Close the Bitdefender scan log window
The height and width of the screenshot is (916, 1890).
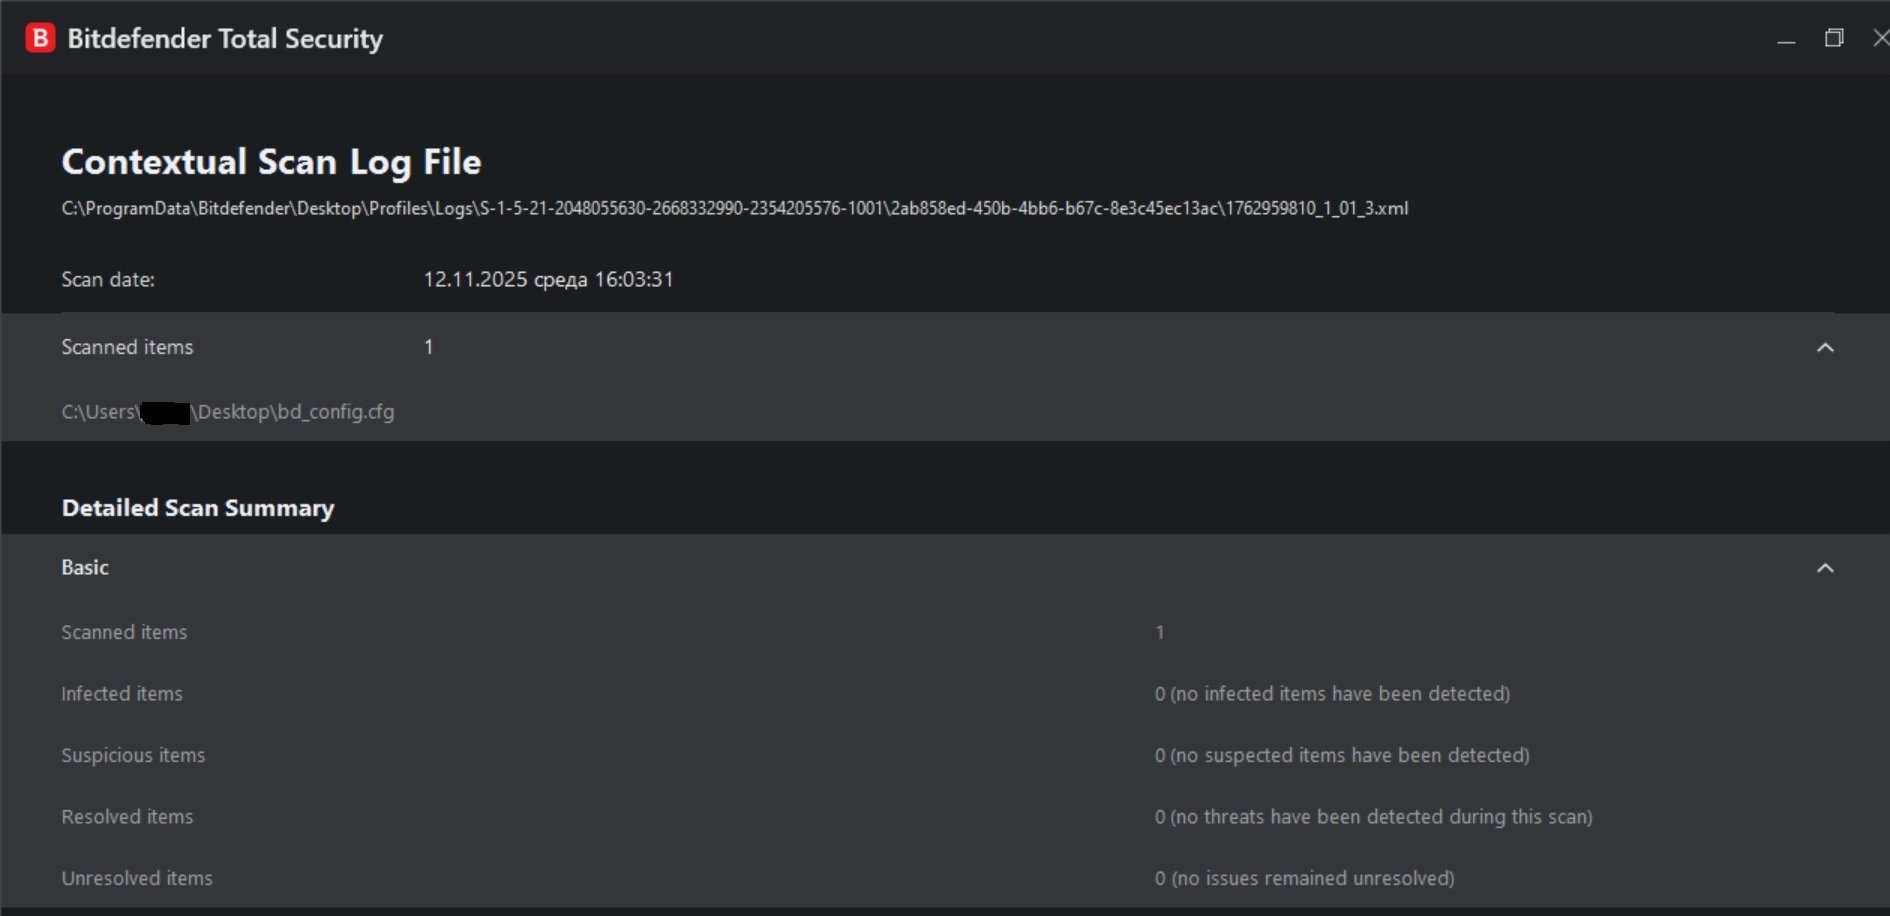(1880, 38)
